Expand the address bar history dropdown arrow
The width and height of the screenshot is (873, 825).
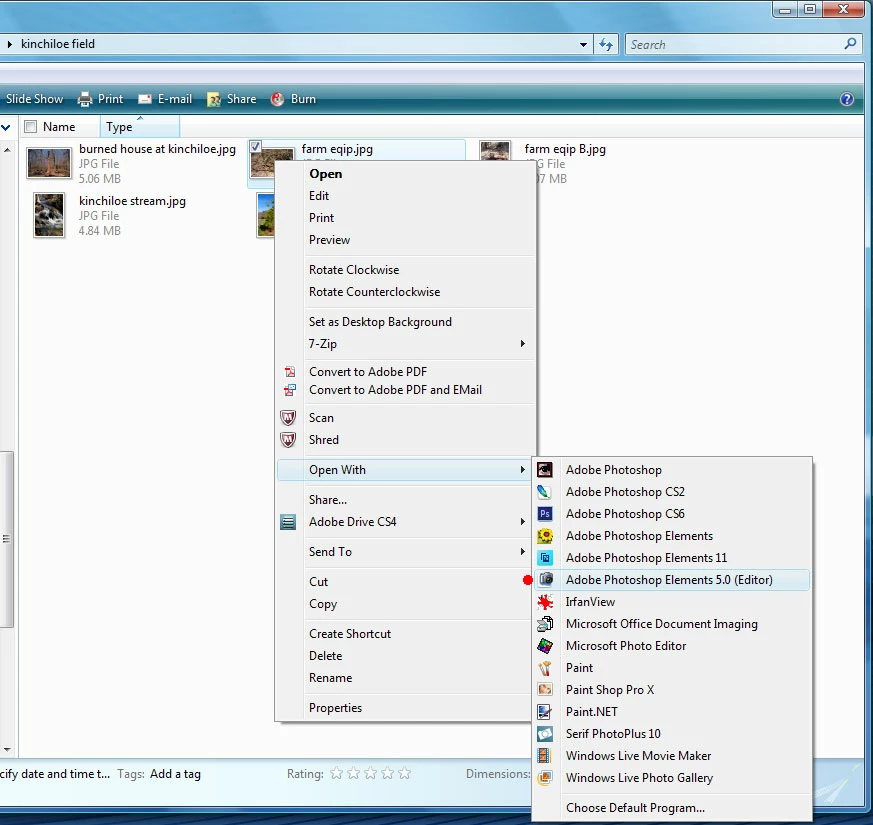tap(583, 45)
